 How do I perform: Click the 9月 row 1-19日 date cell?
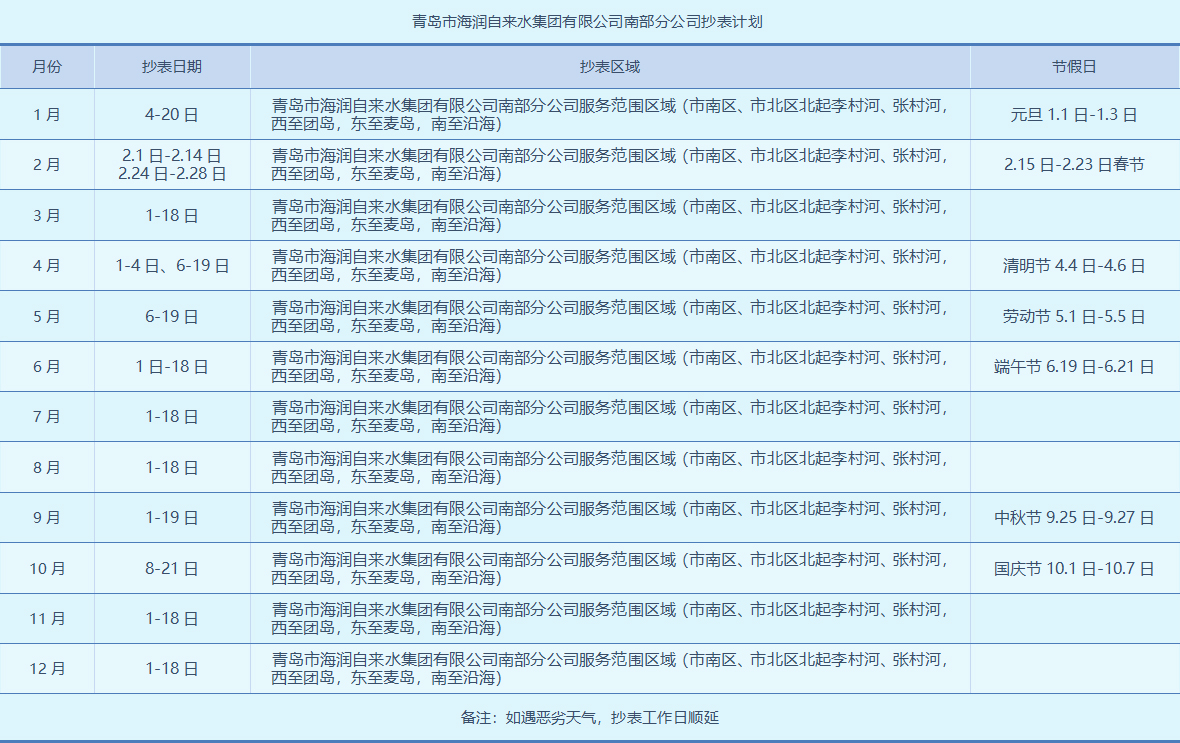(x=172, y=517)
